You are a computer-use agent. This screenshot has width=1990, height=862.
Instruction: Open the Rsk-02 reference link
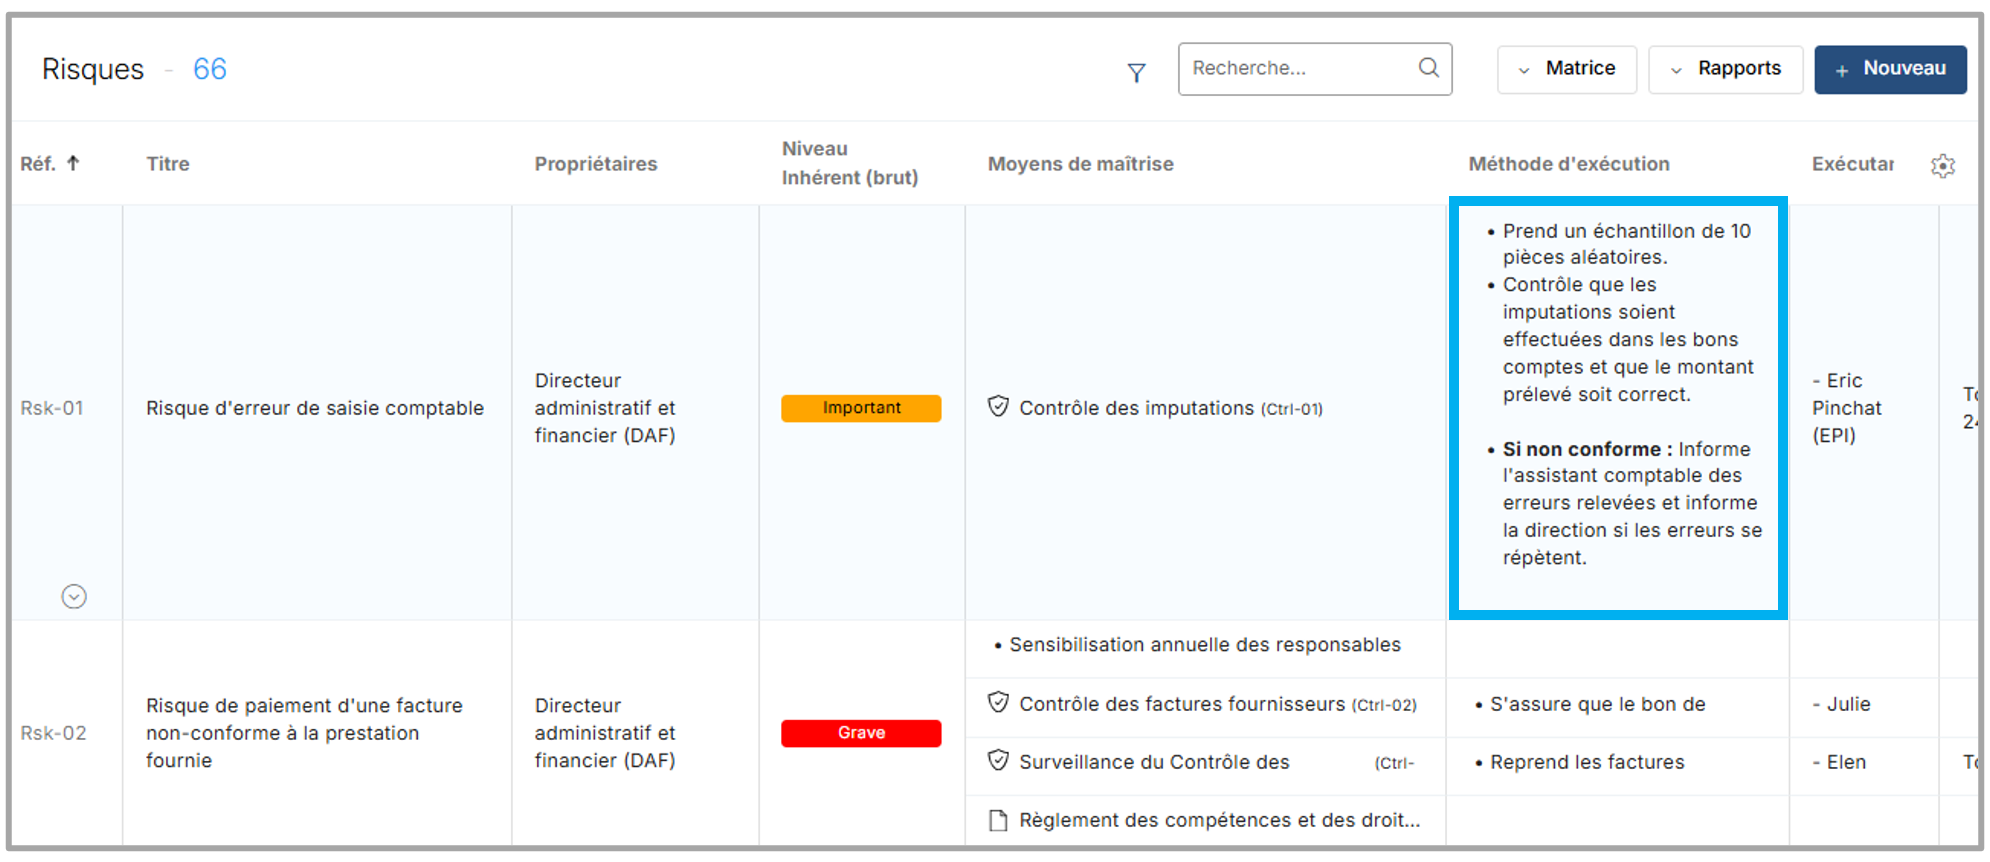53,733
